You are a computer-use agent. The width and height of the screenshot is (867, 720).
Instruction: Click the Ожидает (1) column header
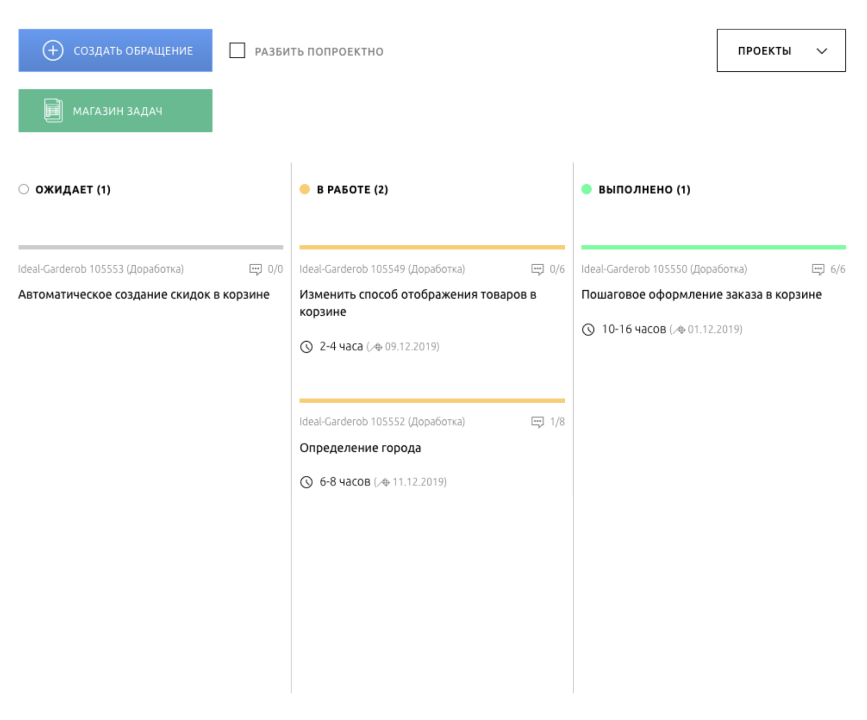click(x=73, y=189)
